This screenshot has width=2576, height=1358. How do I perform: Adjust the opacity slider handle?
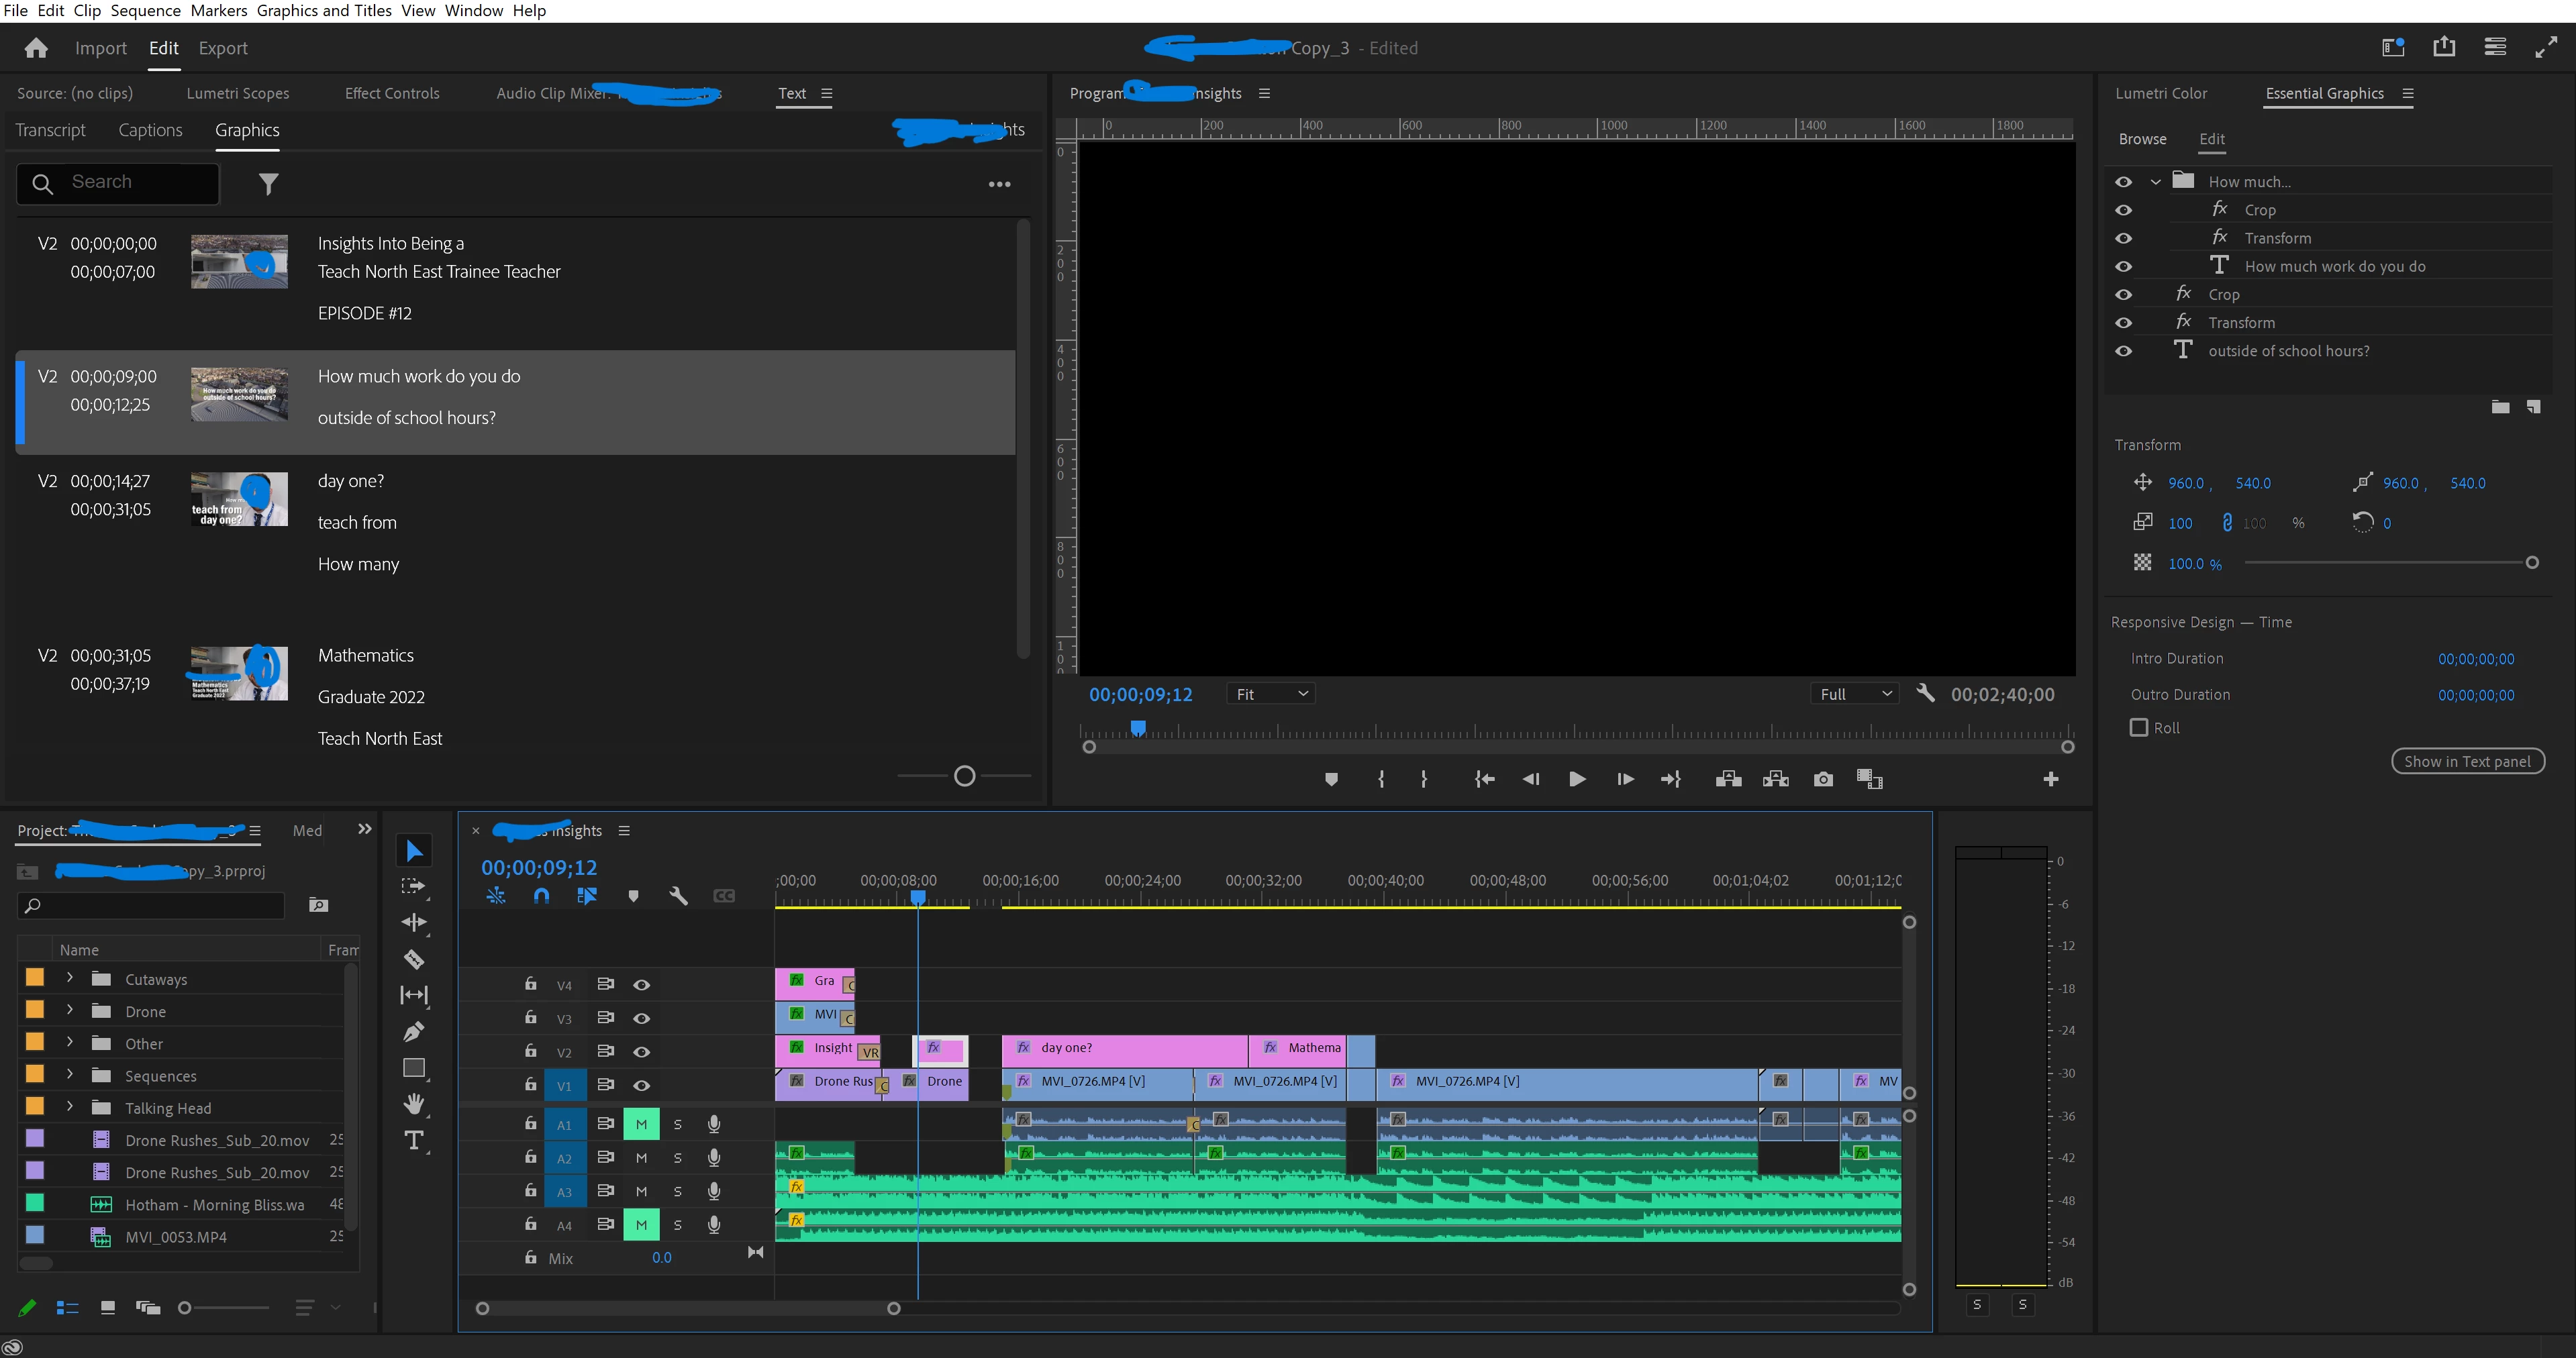pos(2532,563)
